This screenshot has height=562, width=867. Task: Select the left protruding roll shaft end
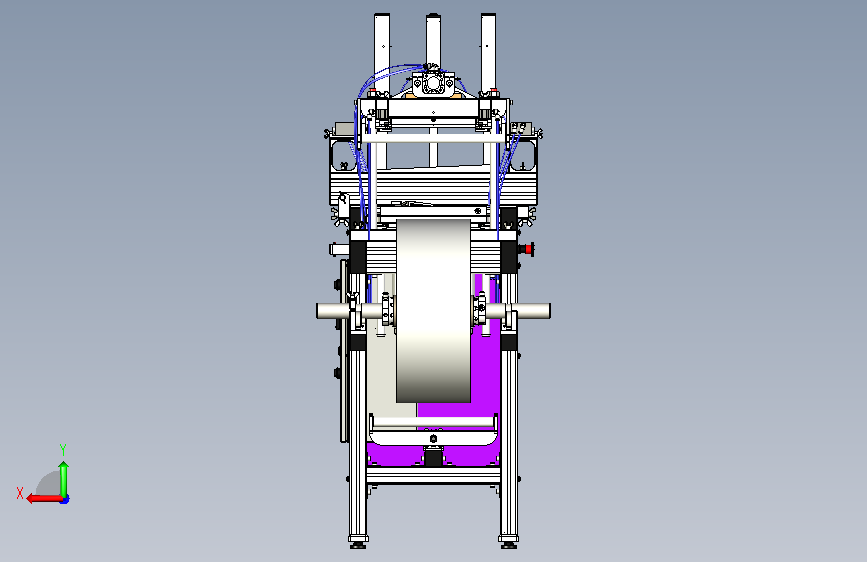coord(332,311)
